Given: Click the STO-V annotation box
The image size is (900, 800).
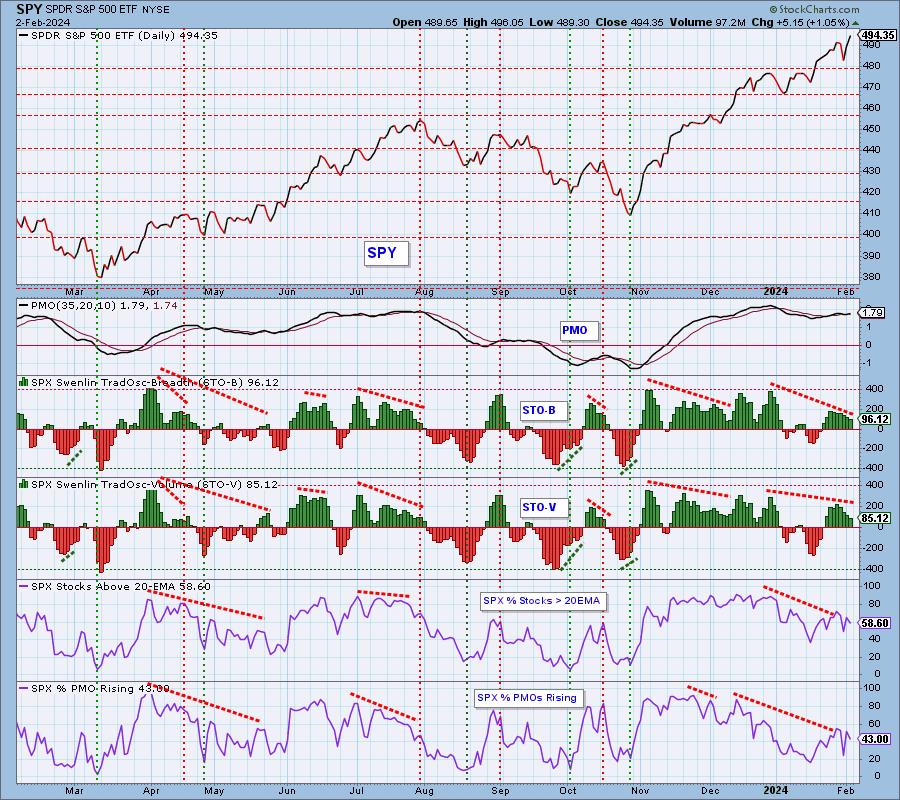Looking at the screenshot, I should 543,507.
